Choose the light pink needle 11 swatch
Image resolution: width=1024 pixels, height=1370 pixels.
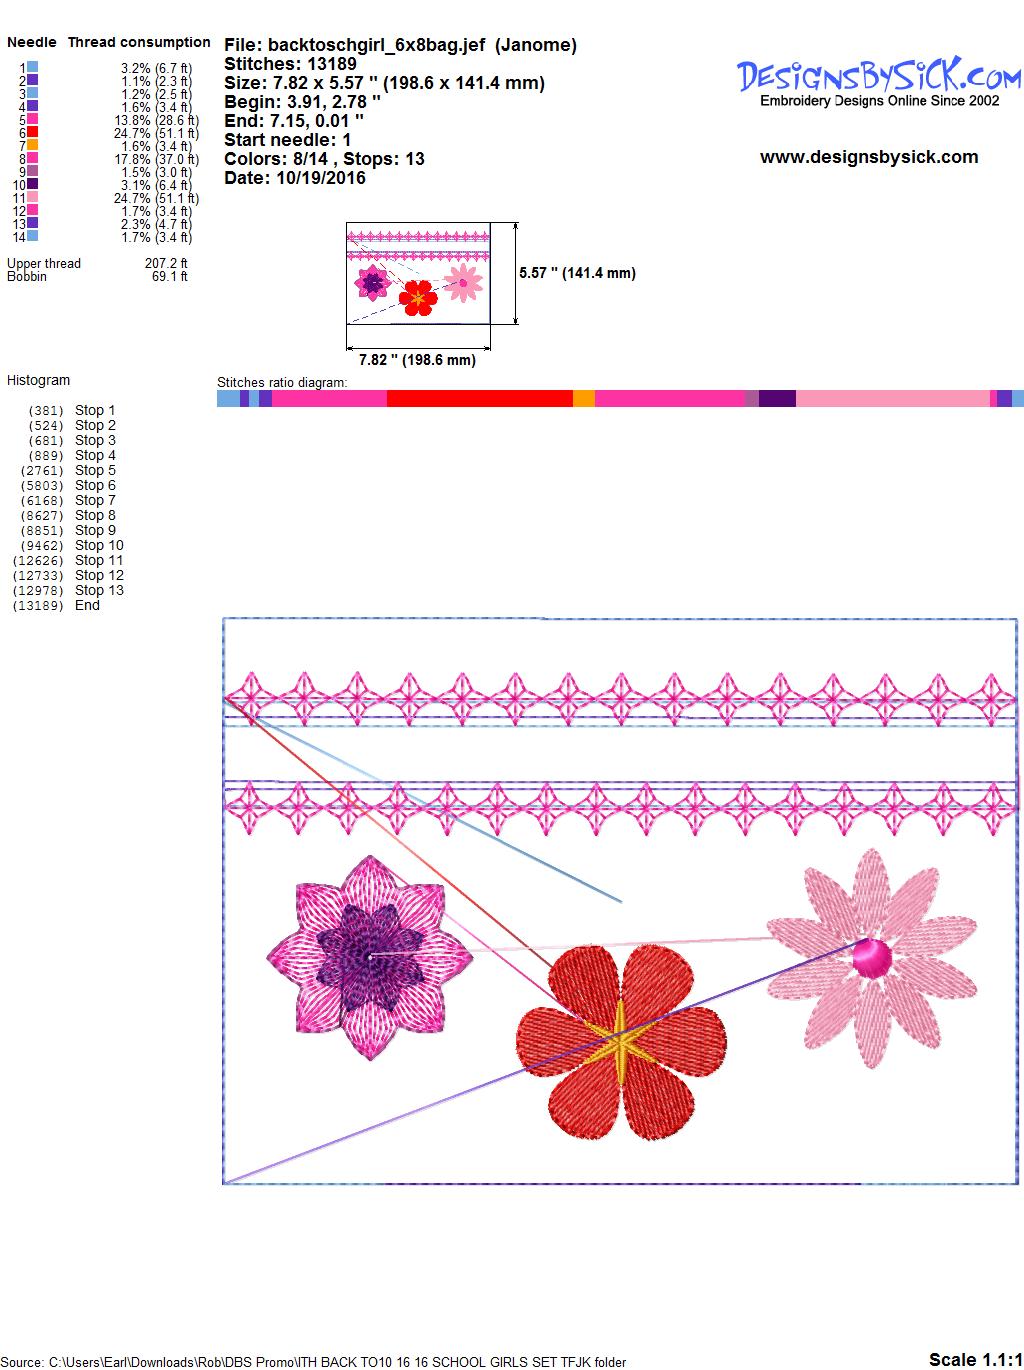[33, 198]
